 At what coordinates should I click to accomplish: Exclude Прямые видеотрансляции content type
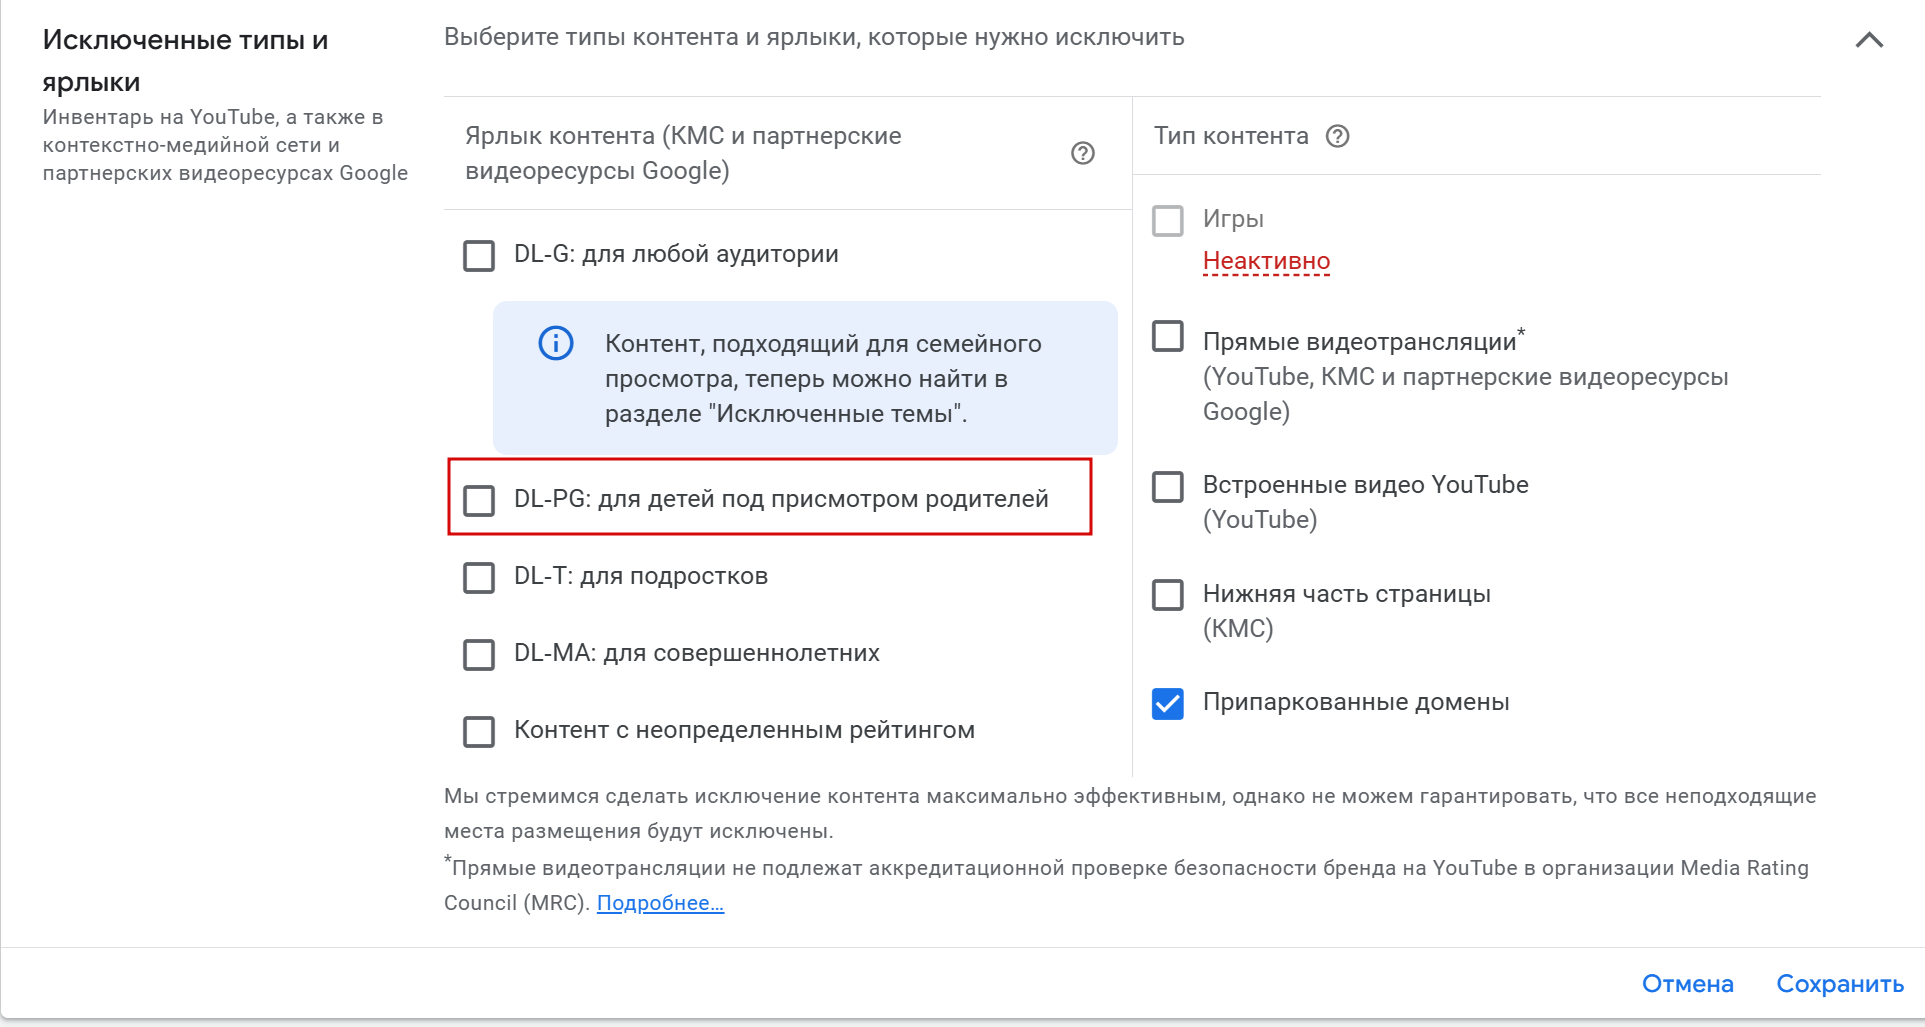pos(1167,336)
